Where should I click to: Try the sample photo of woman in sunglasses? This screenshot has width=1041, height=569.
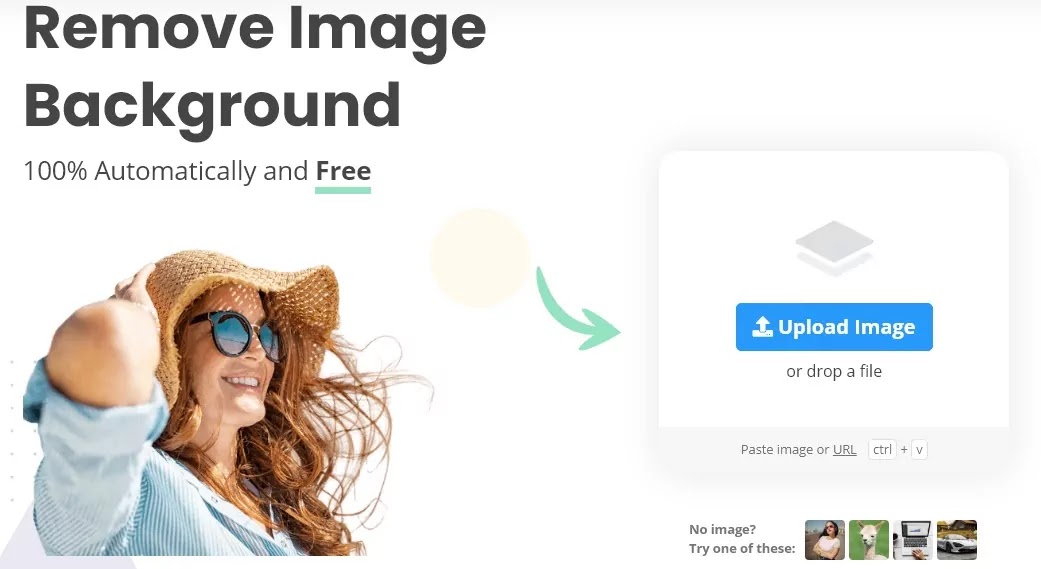pyautogui.click(x=825, y=540)
